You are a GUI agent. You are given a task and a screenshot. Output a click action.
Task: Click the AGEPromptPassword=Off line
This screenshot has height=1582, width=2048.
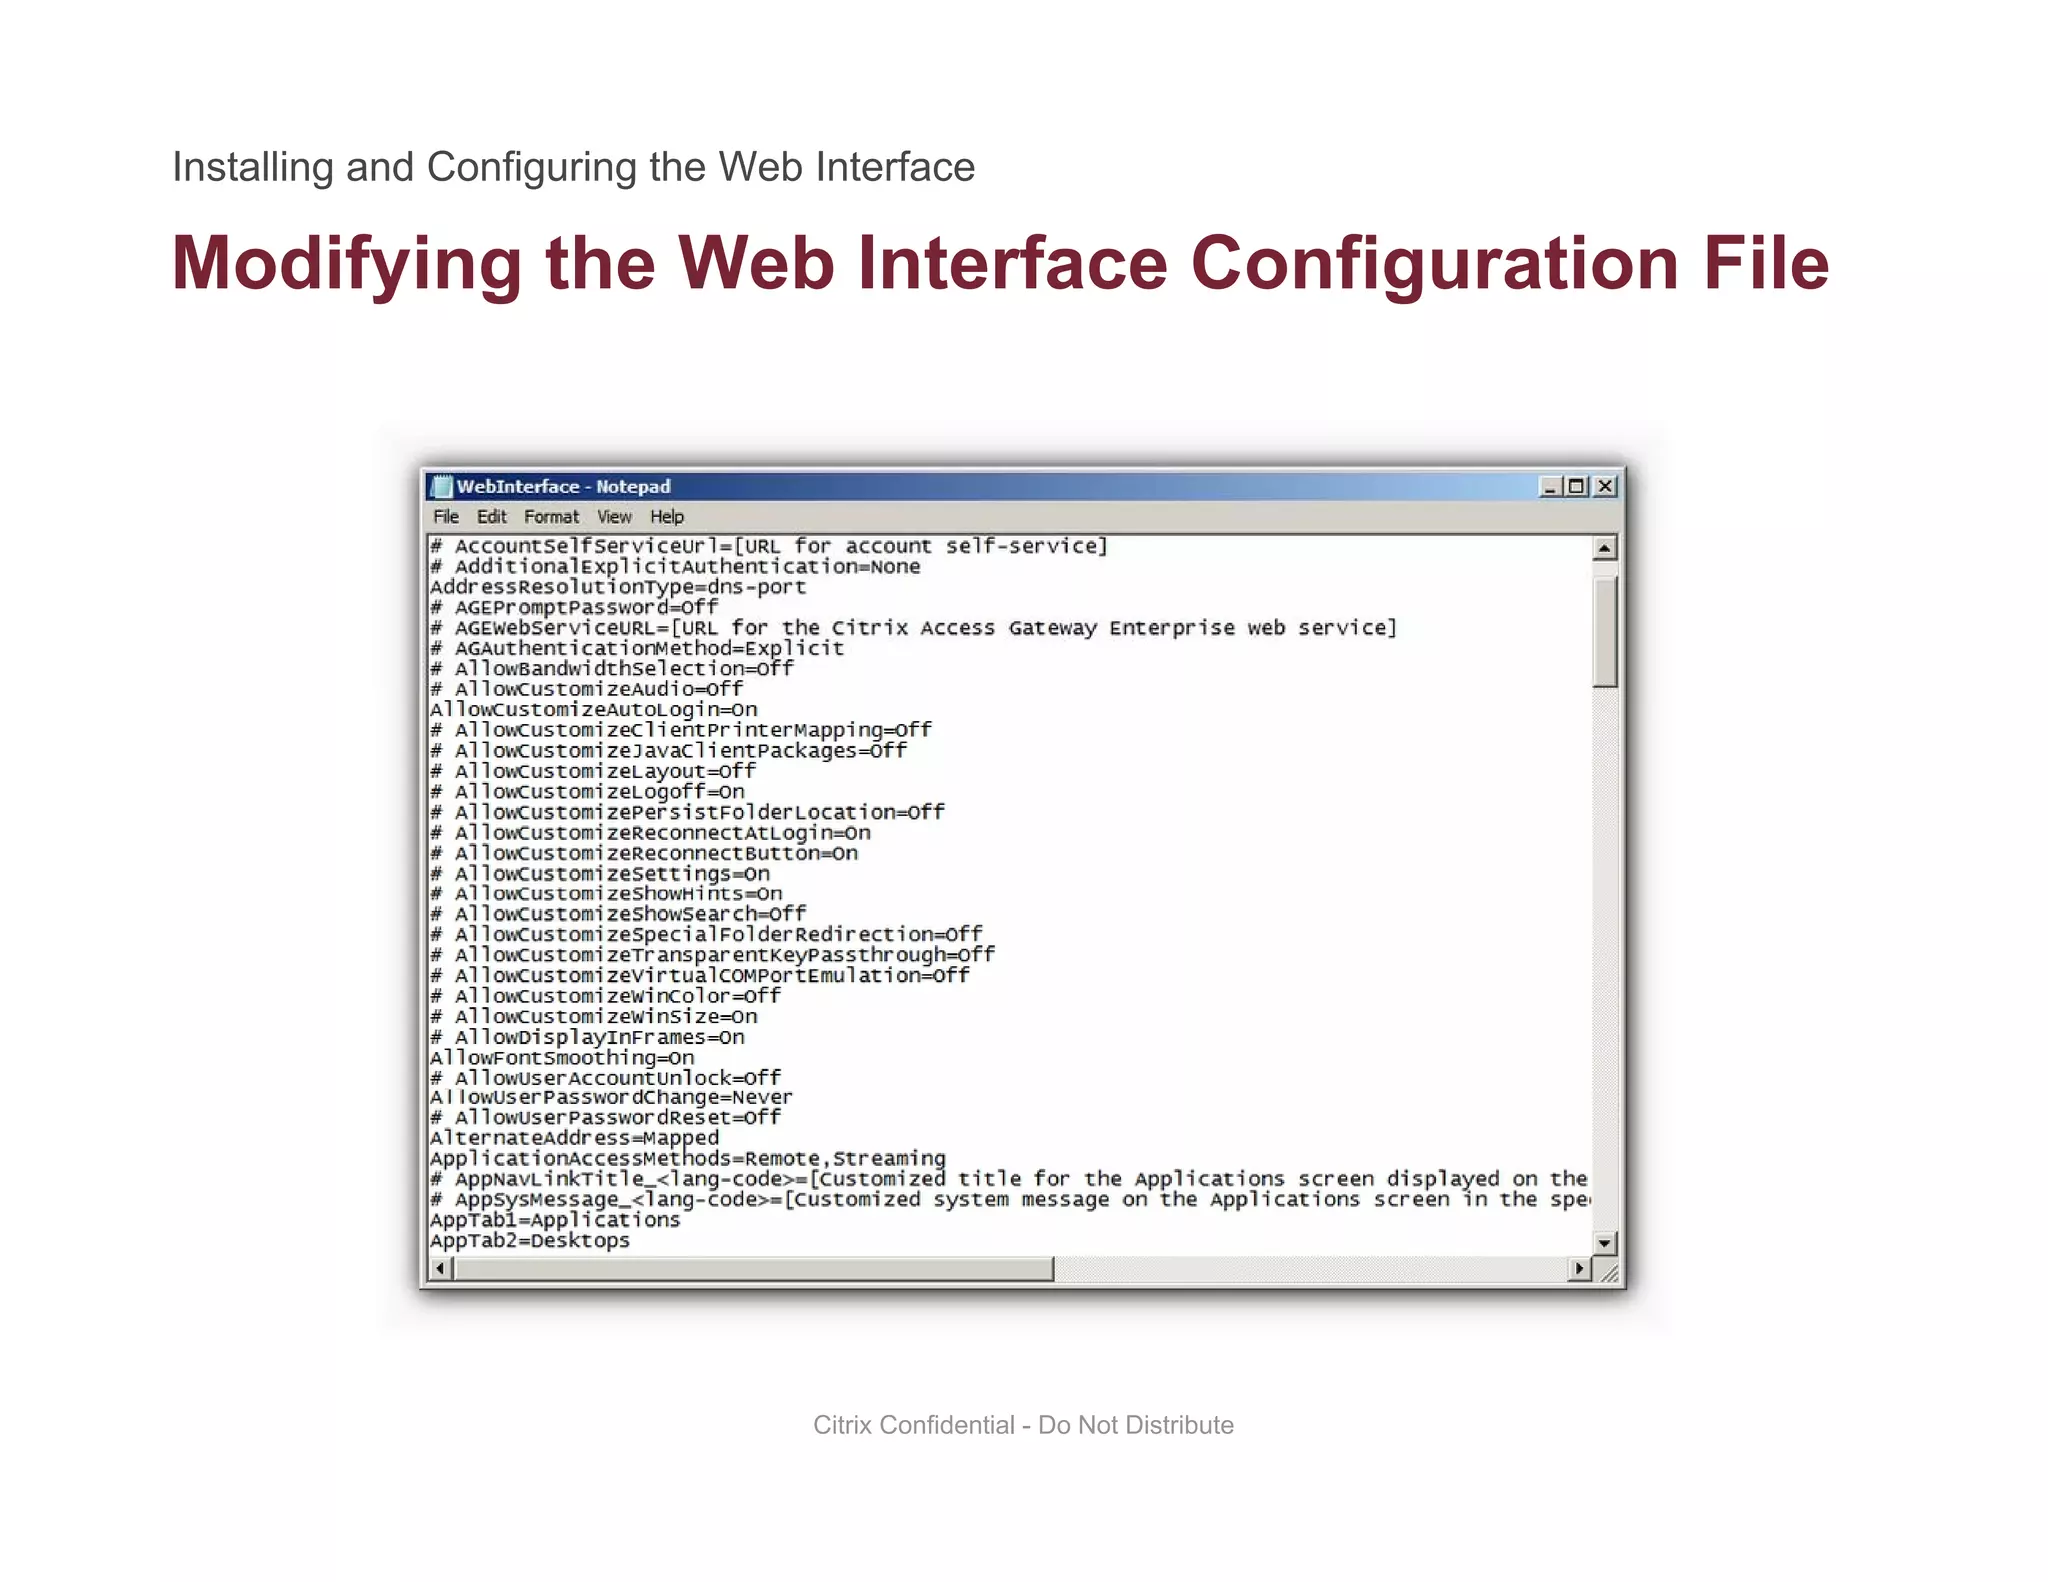click(574, 608)
